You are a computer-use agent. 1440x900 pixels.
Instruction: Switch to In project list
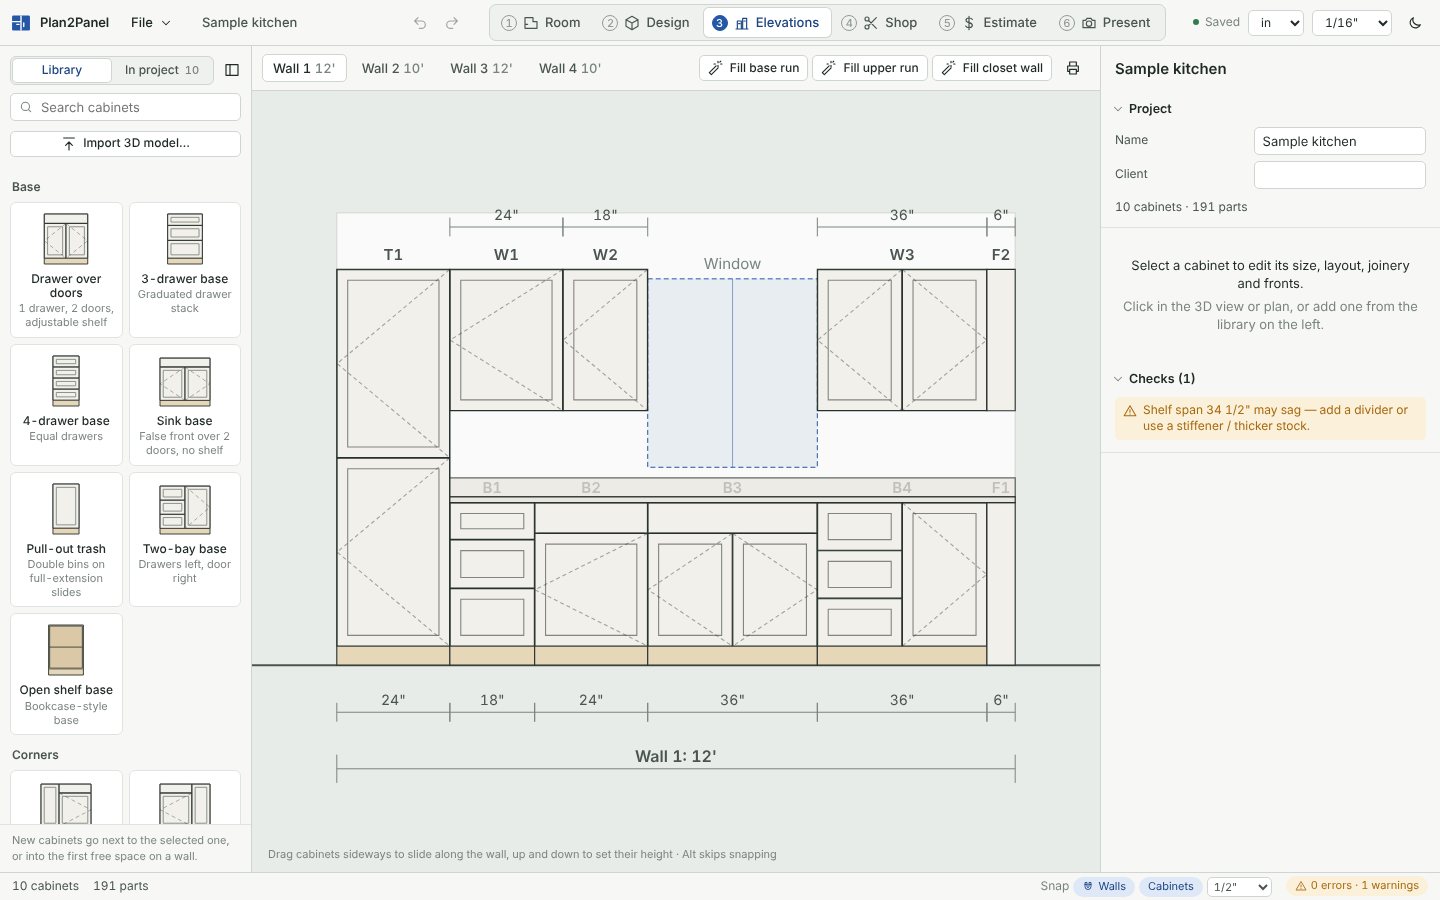point(162,70)
